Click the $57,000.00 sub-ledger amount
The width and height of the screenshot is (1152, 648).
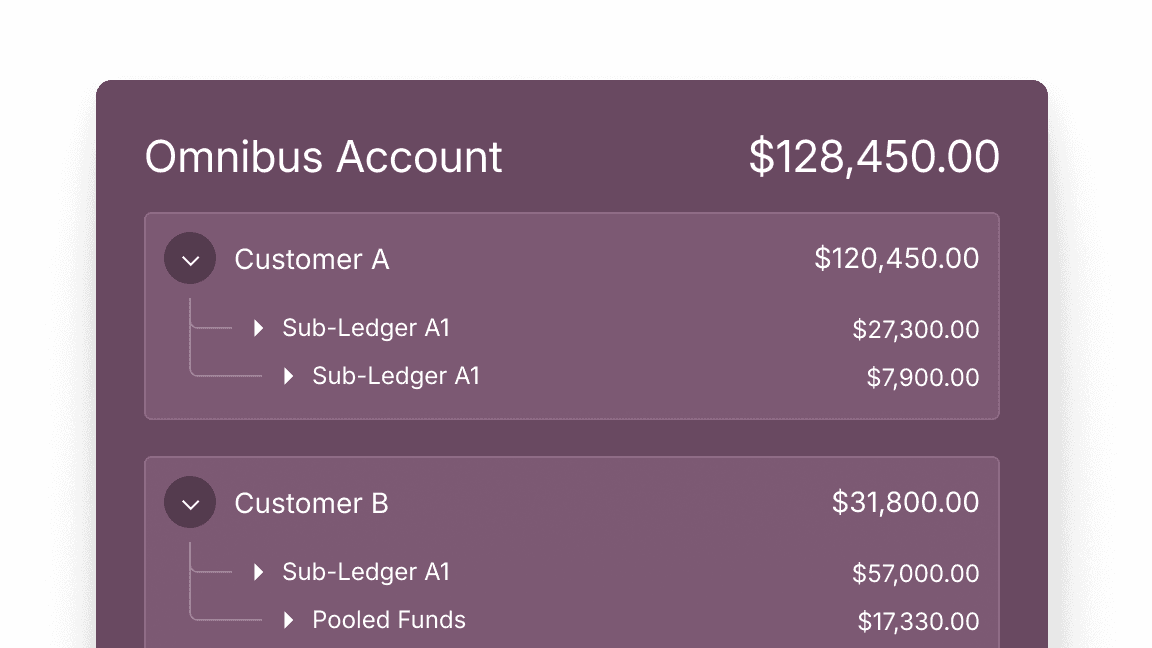(915, 574)
